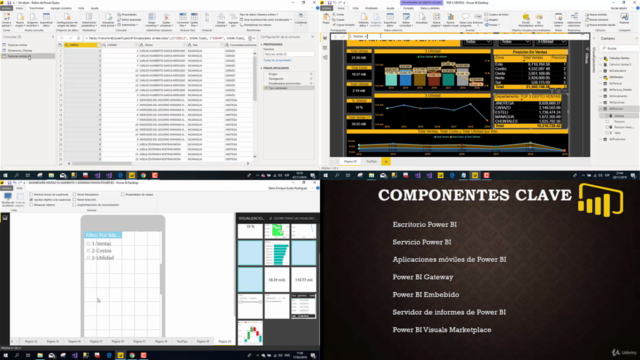Click Editar consultas in the TOP 5 VENTAS ribbon
The width and height of the screenshot is (640, 360).
(406, 20)
